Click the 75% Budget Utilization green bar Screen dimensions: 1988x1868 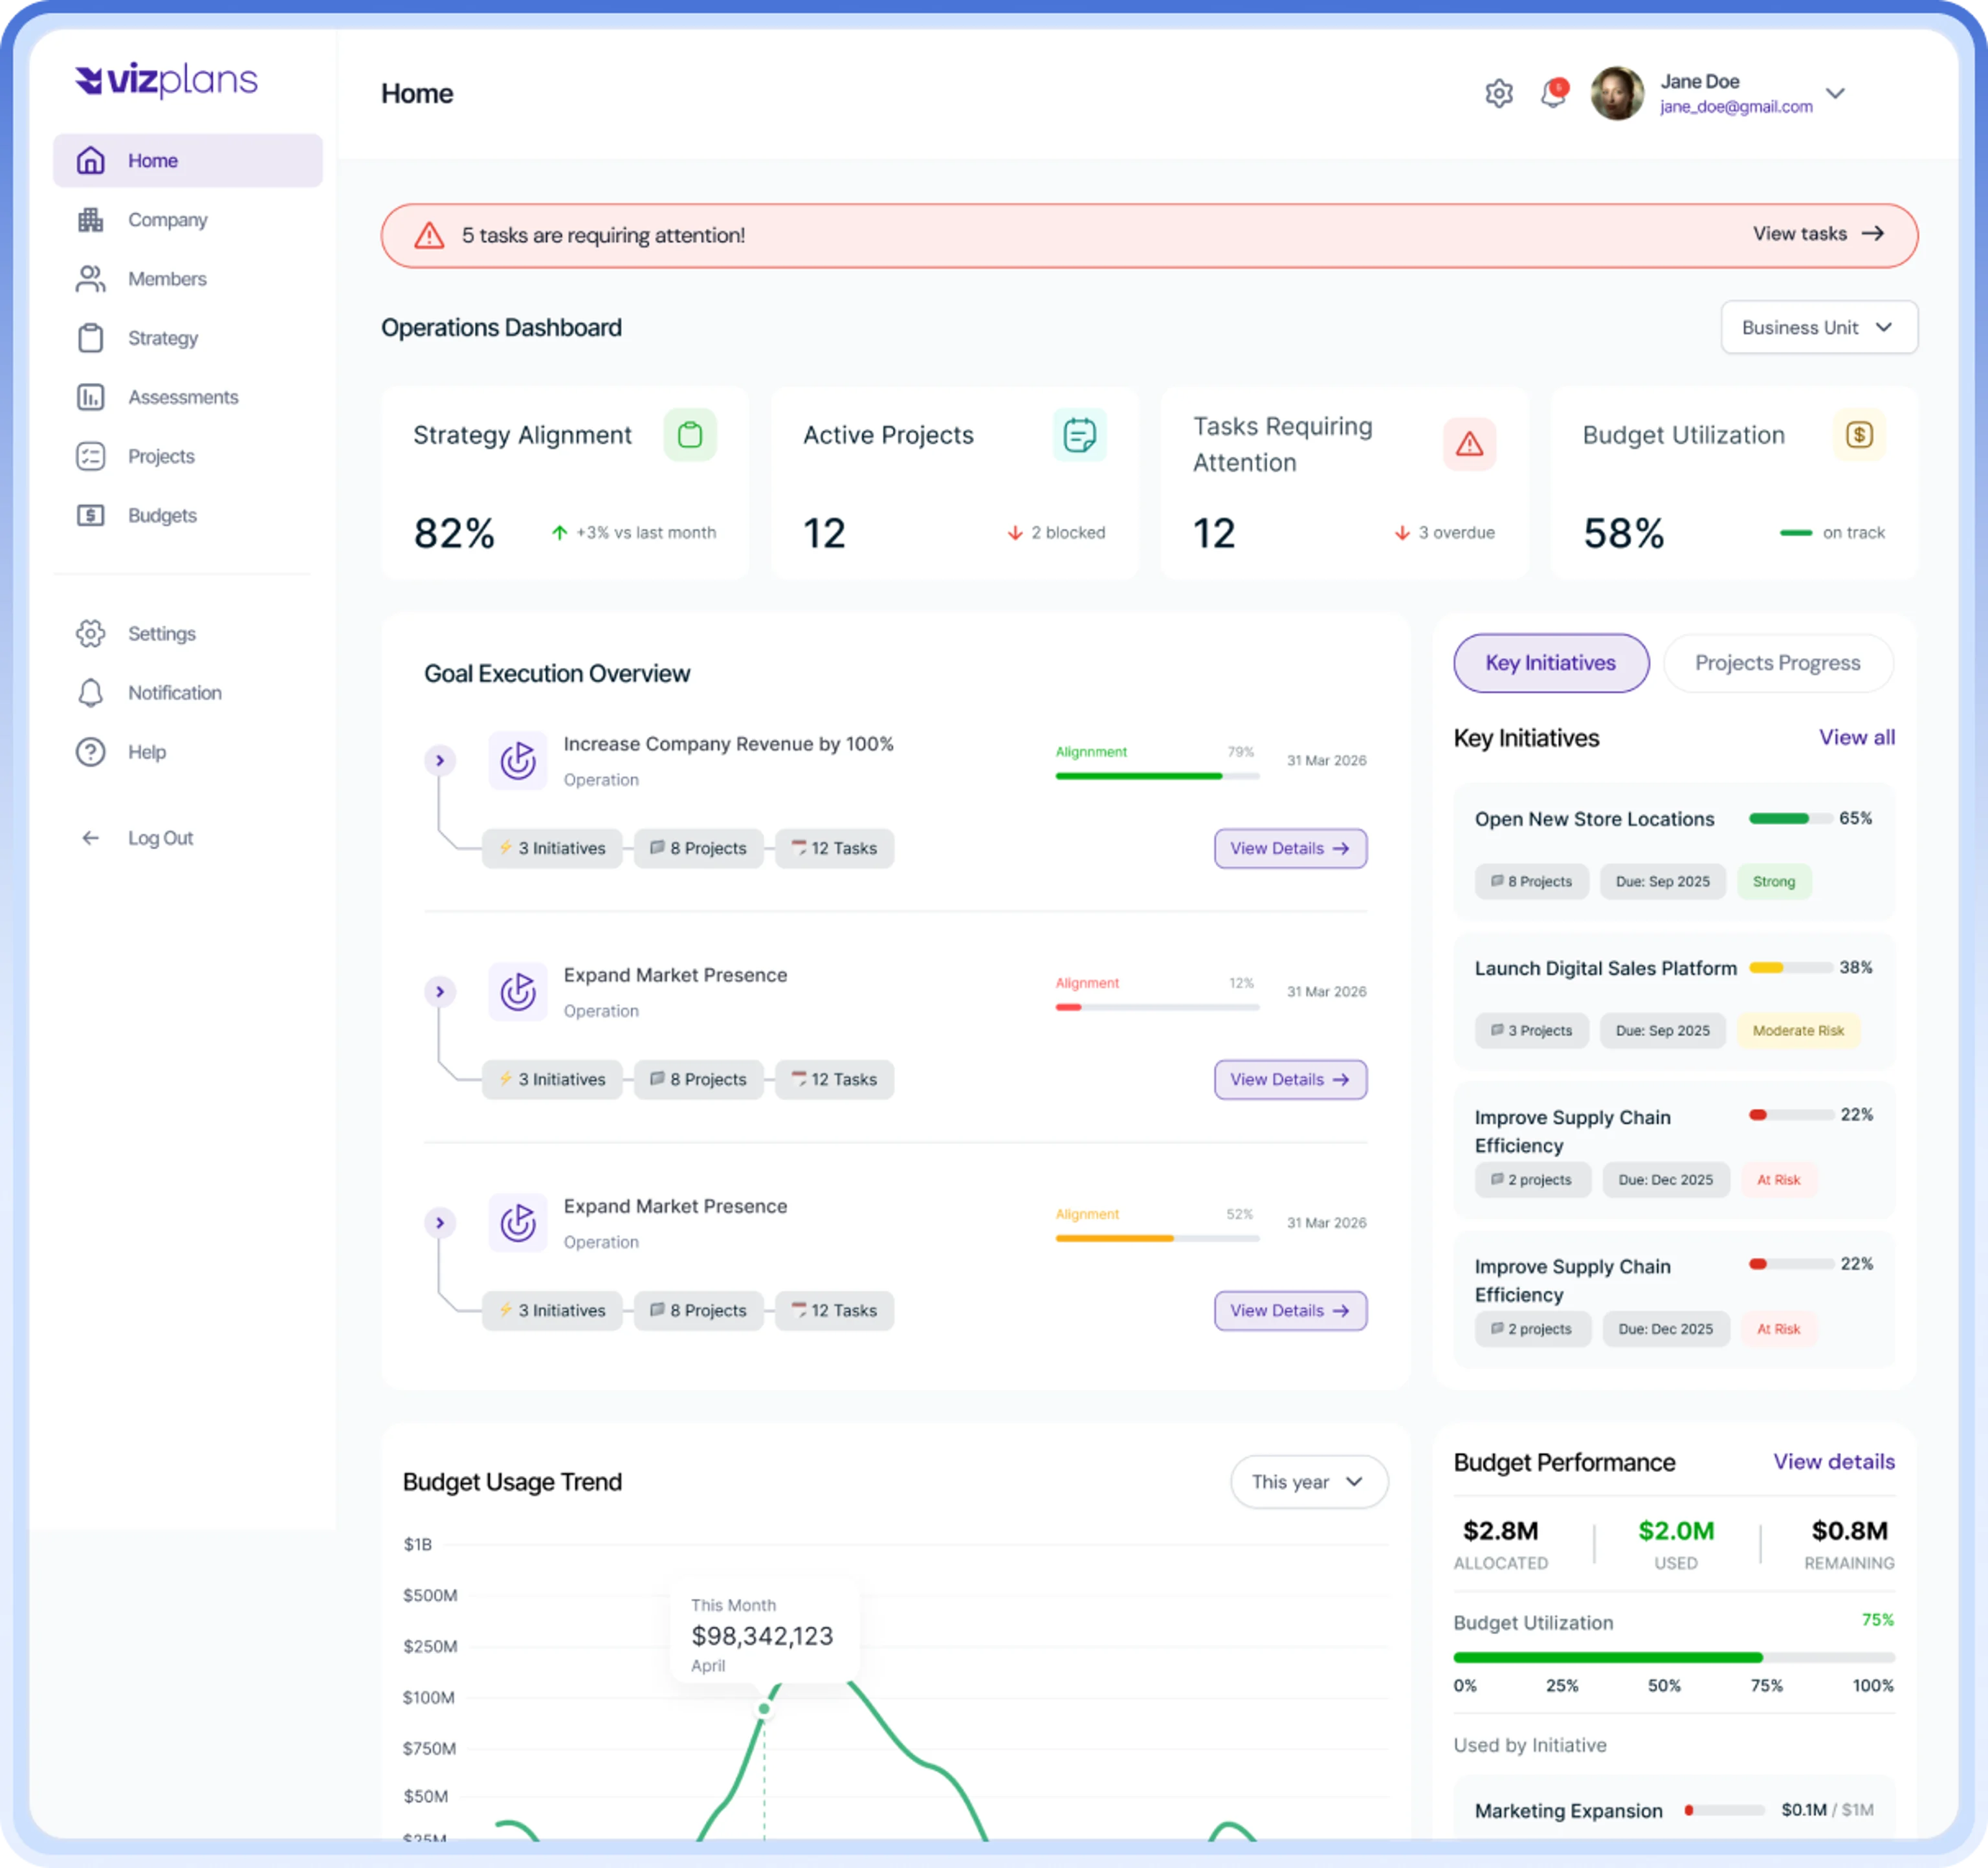click(1673, 1657)
